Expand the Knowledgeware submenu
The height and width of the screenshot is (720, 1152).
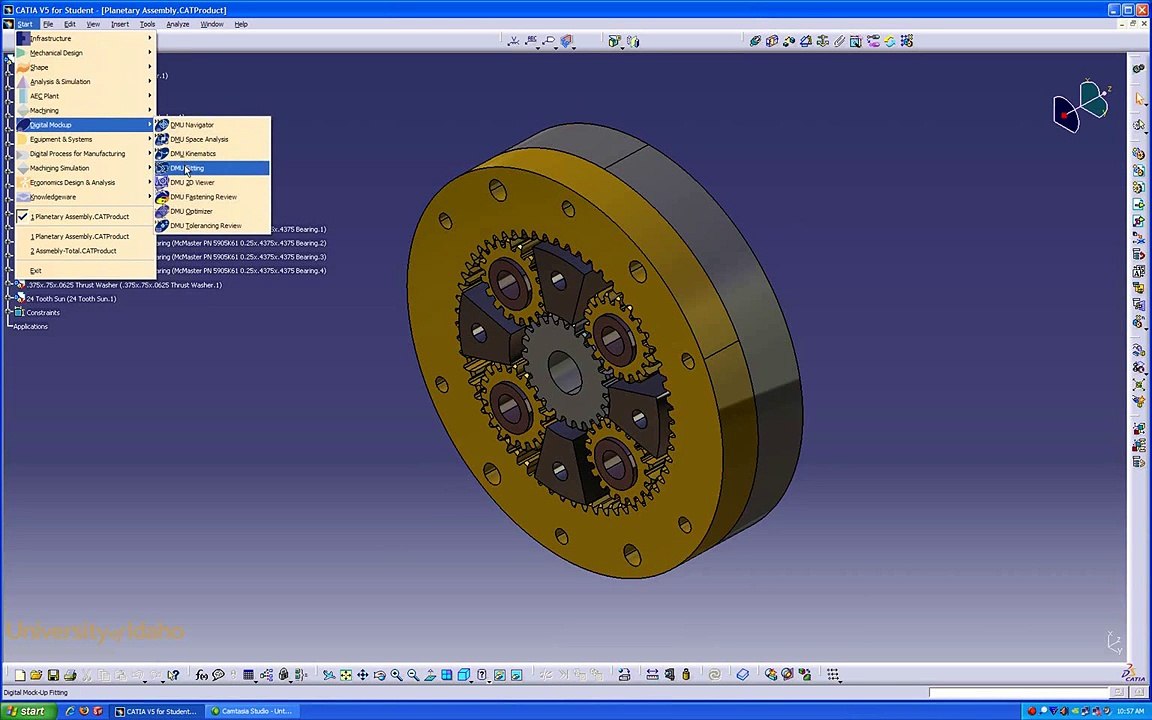(85, 197)
